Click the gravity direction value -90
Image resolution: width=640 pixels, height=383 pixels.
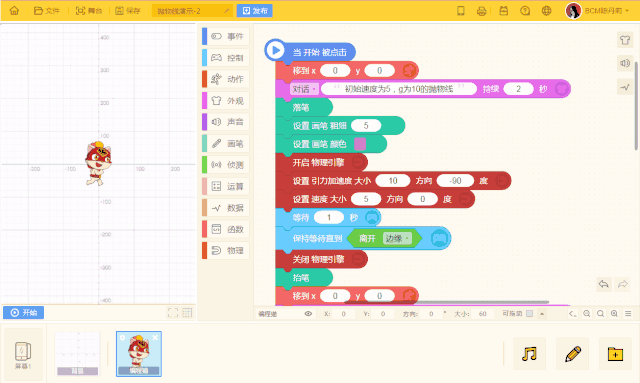(x=456, y=180)
